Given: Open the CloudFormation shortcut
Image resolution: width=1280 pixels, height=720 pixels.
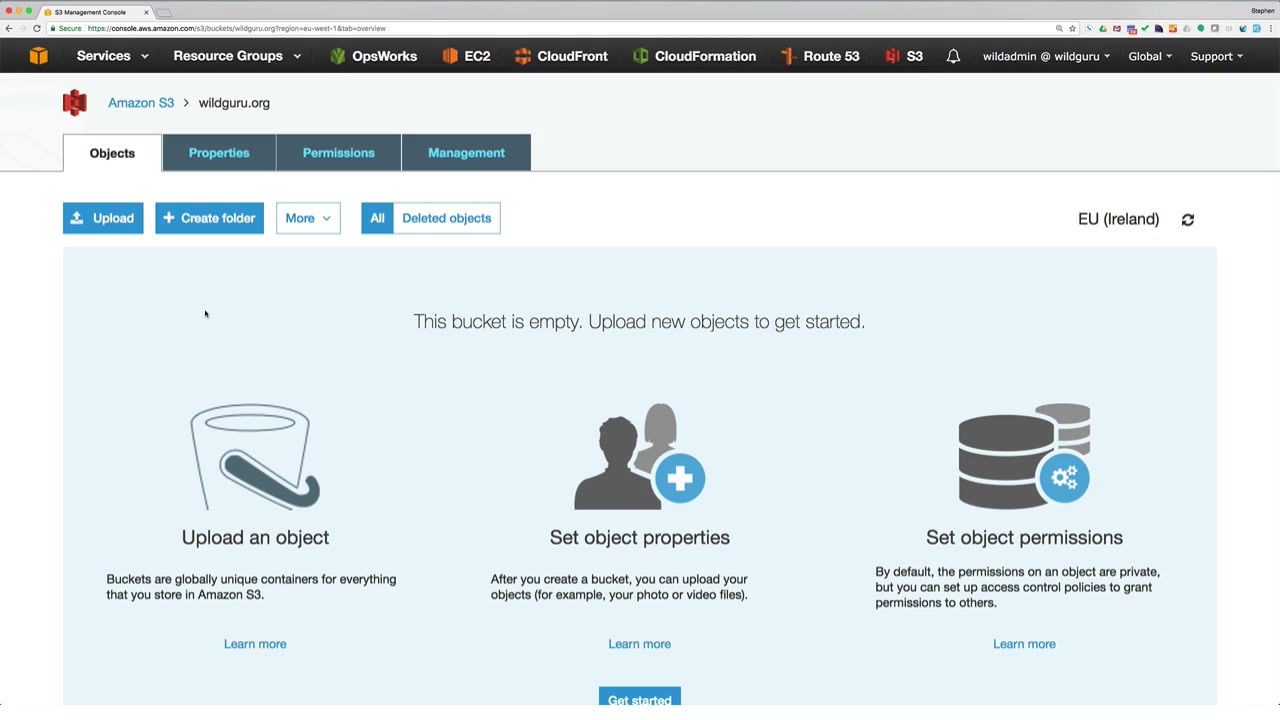Looking at the screenshot, I should coord(694,56).
